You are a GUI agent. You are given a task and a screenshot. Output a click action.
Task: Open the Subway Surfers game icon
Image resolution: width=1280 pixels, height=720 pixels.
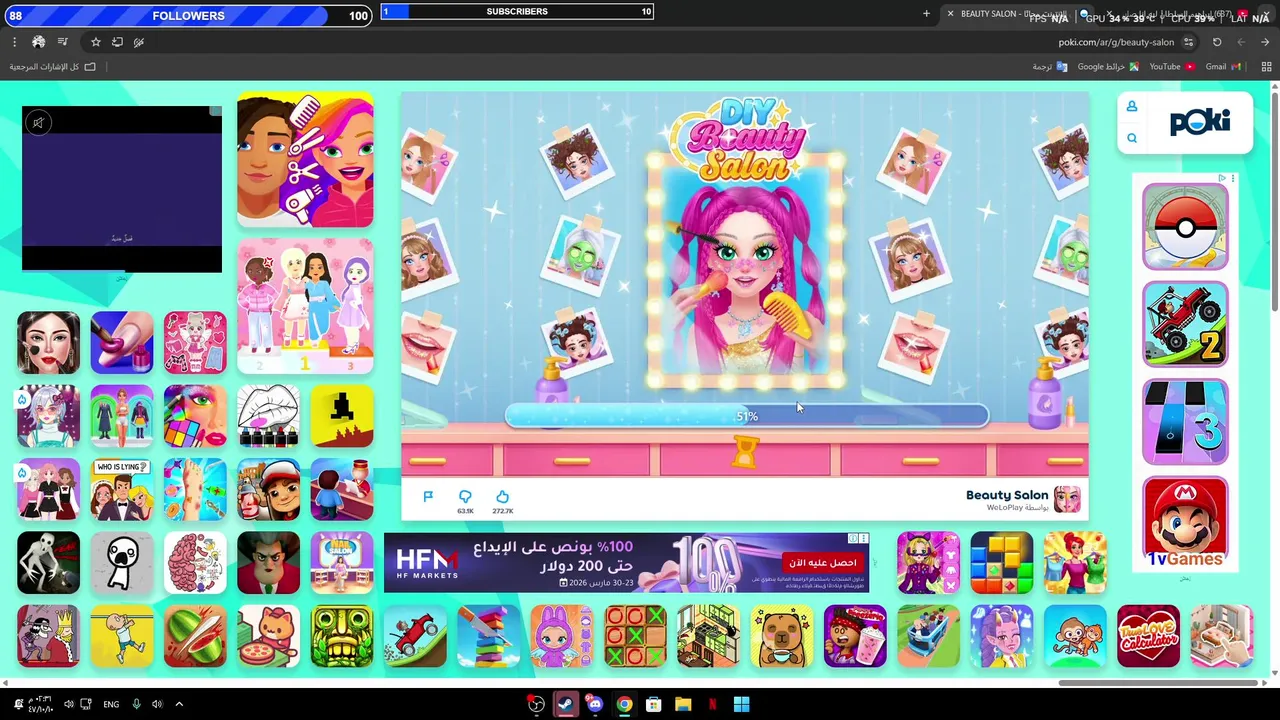click(268, 490)
